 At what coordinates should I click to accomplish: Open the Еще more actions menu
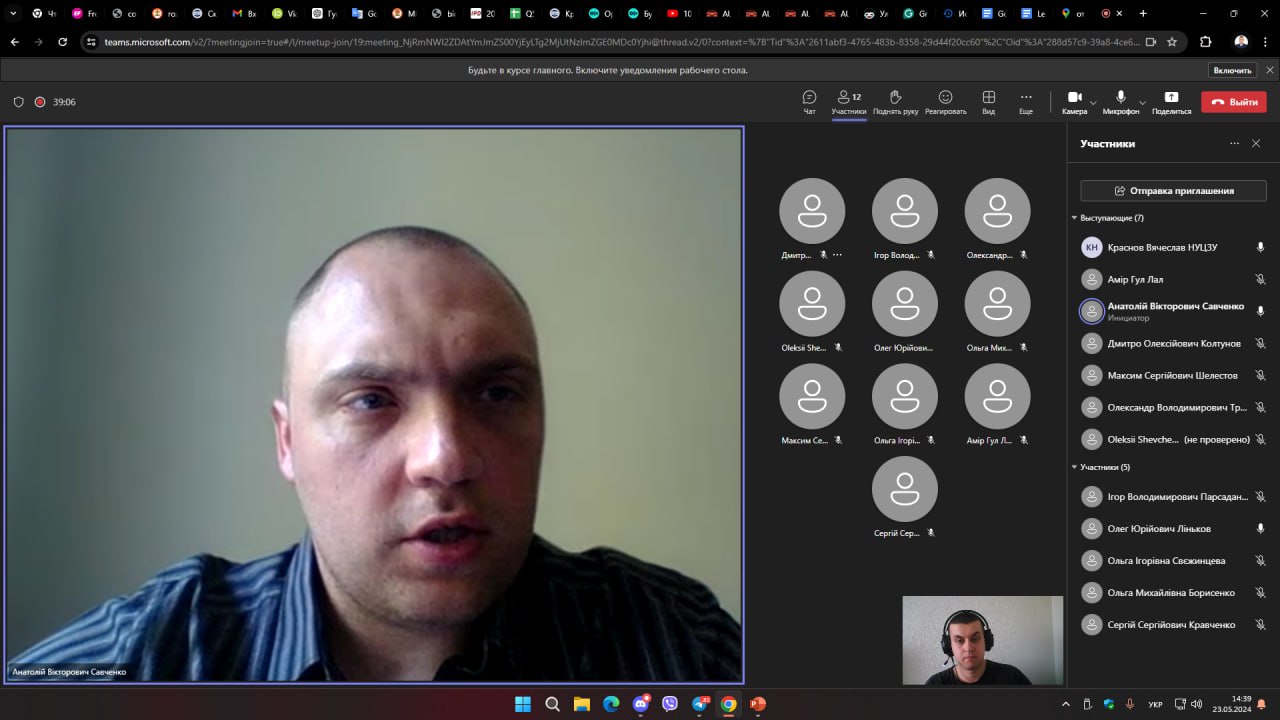(x=1025, y=101)
